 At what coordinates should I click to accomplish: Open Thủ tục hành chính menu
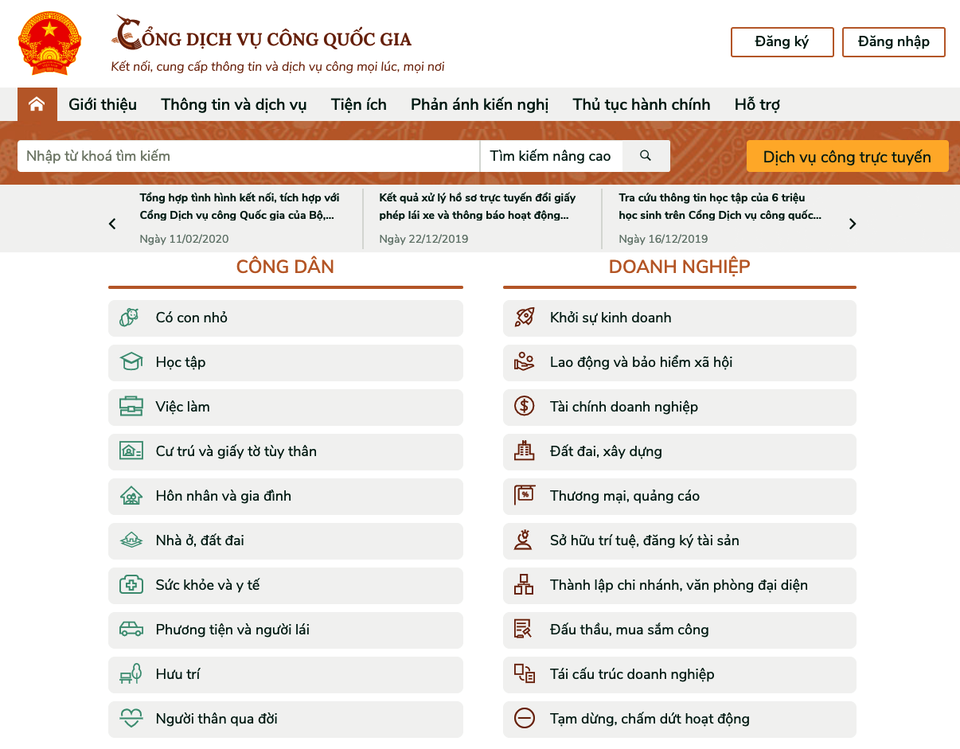(642, 105)
